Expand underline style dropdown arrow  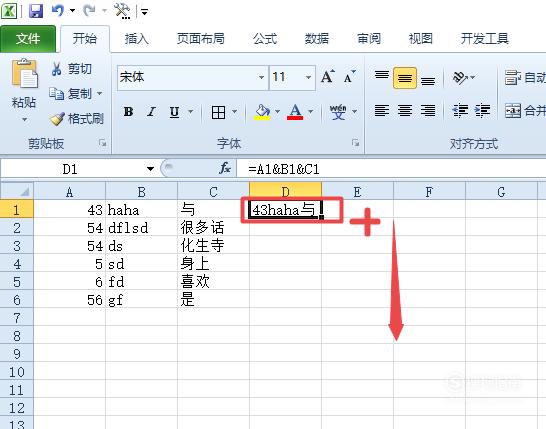tap(190, 112)
